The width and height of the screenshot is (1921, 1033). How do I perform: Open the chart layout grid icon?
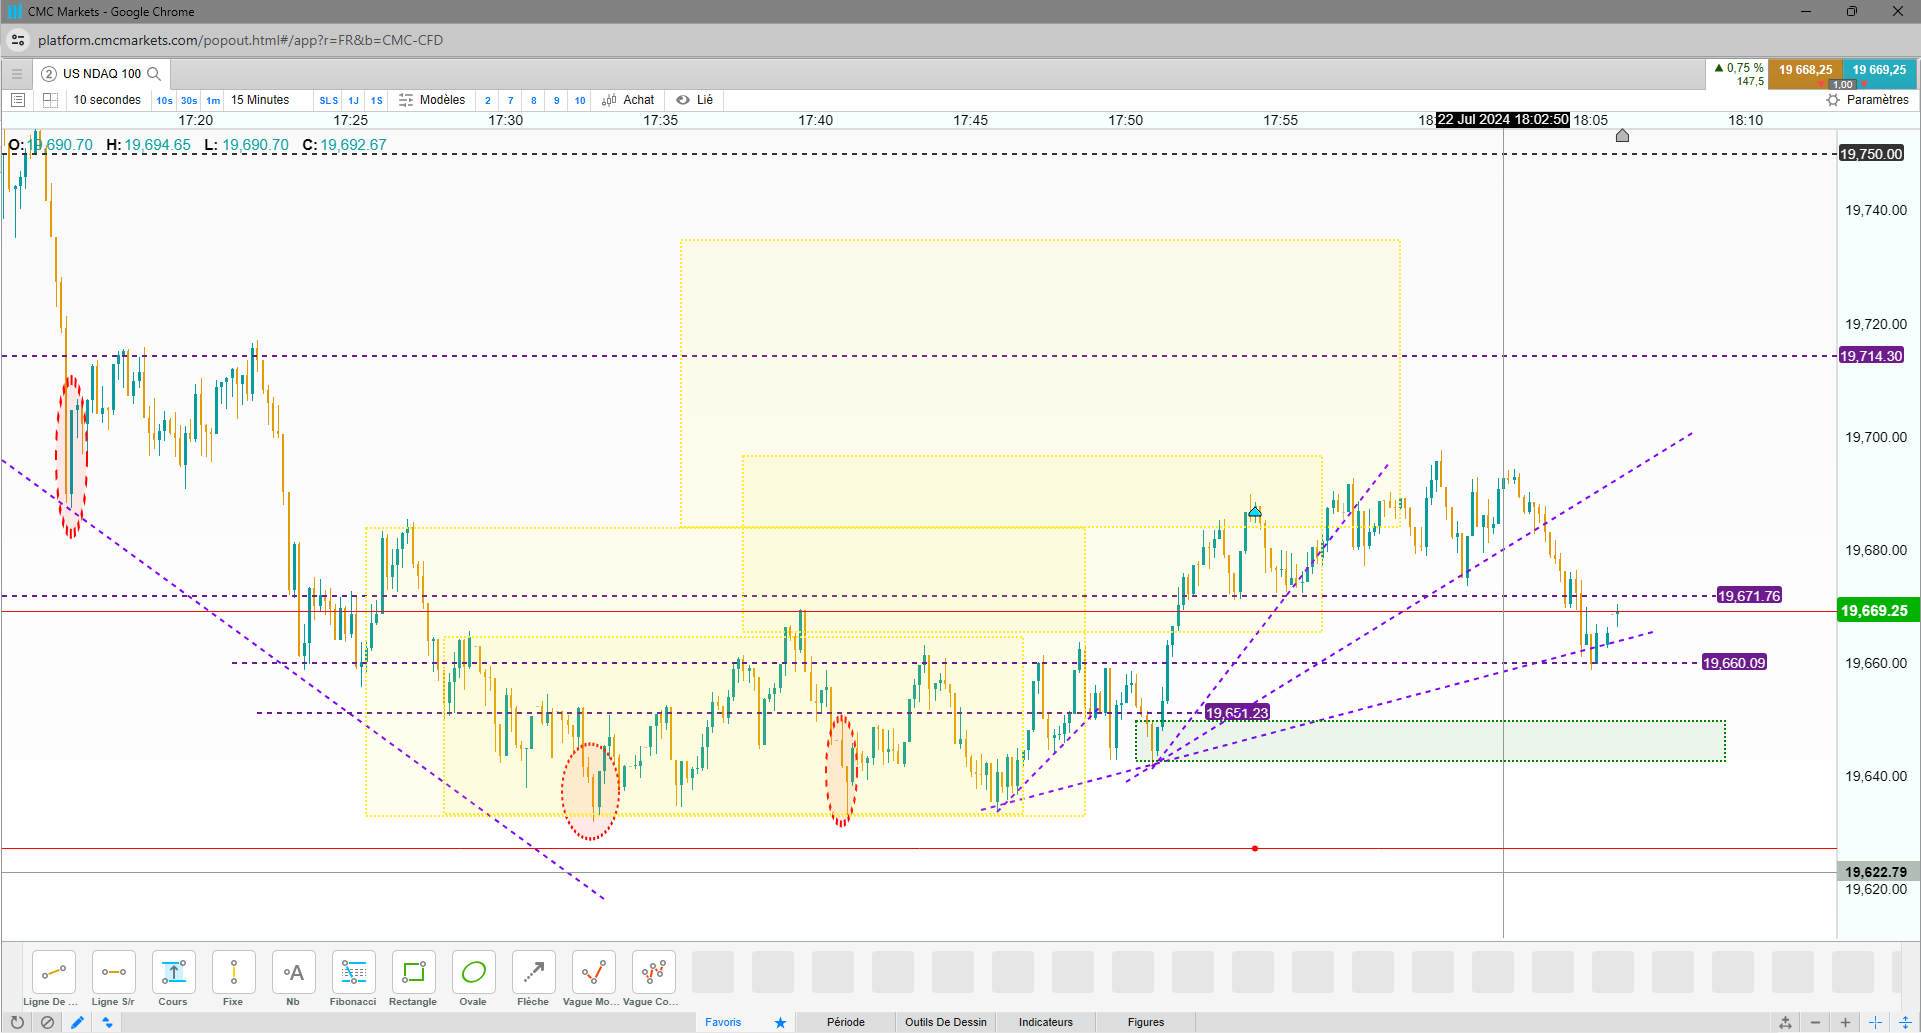(50, 100)
